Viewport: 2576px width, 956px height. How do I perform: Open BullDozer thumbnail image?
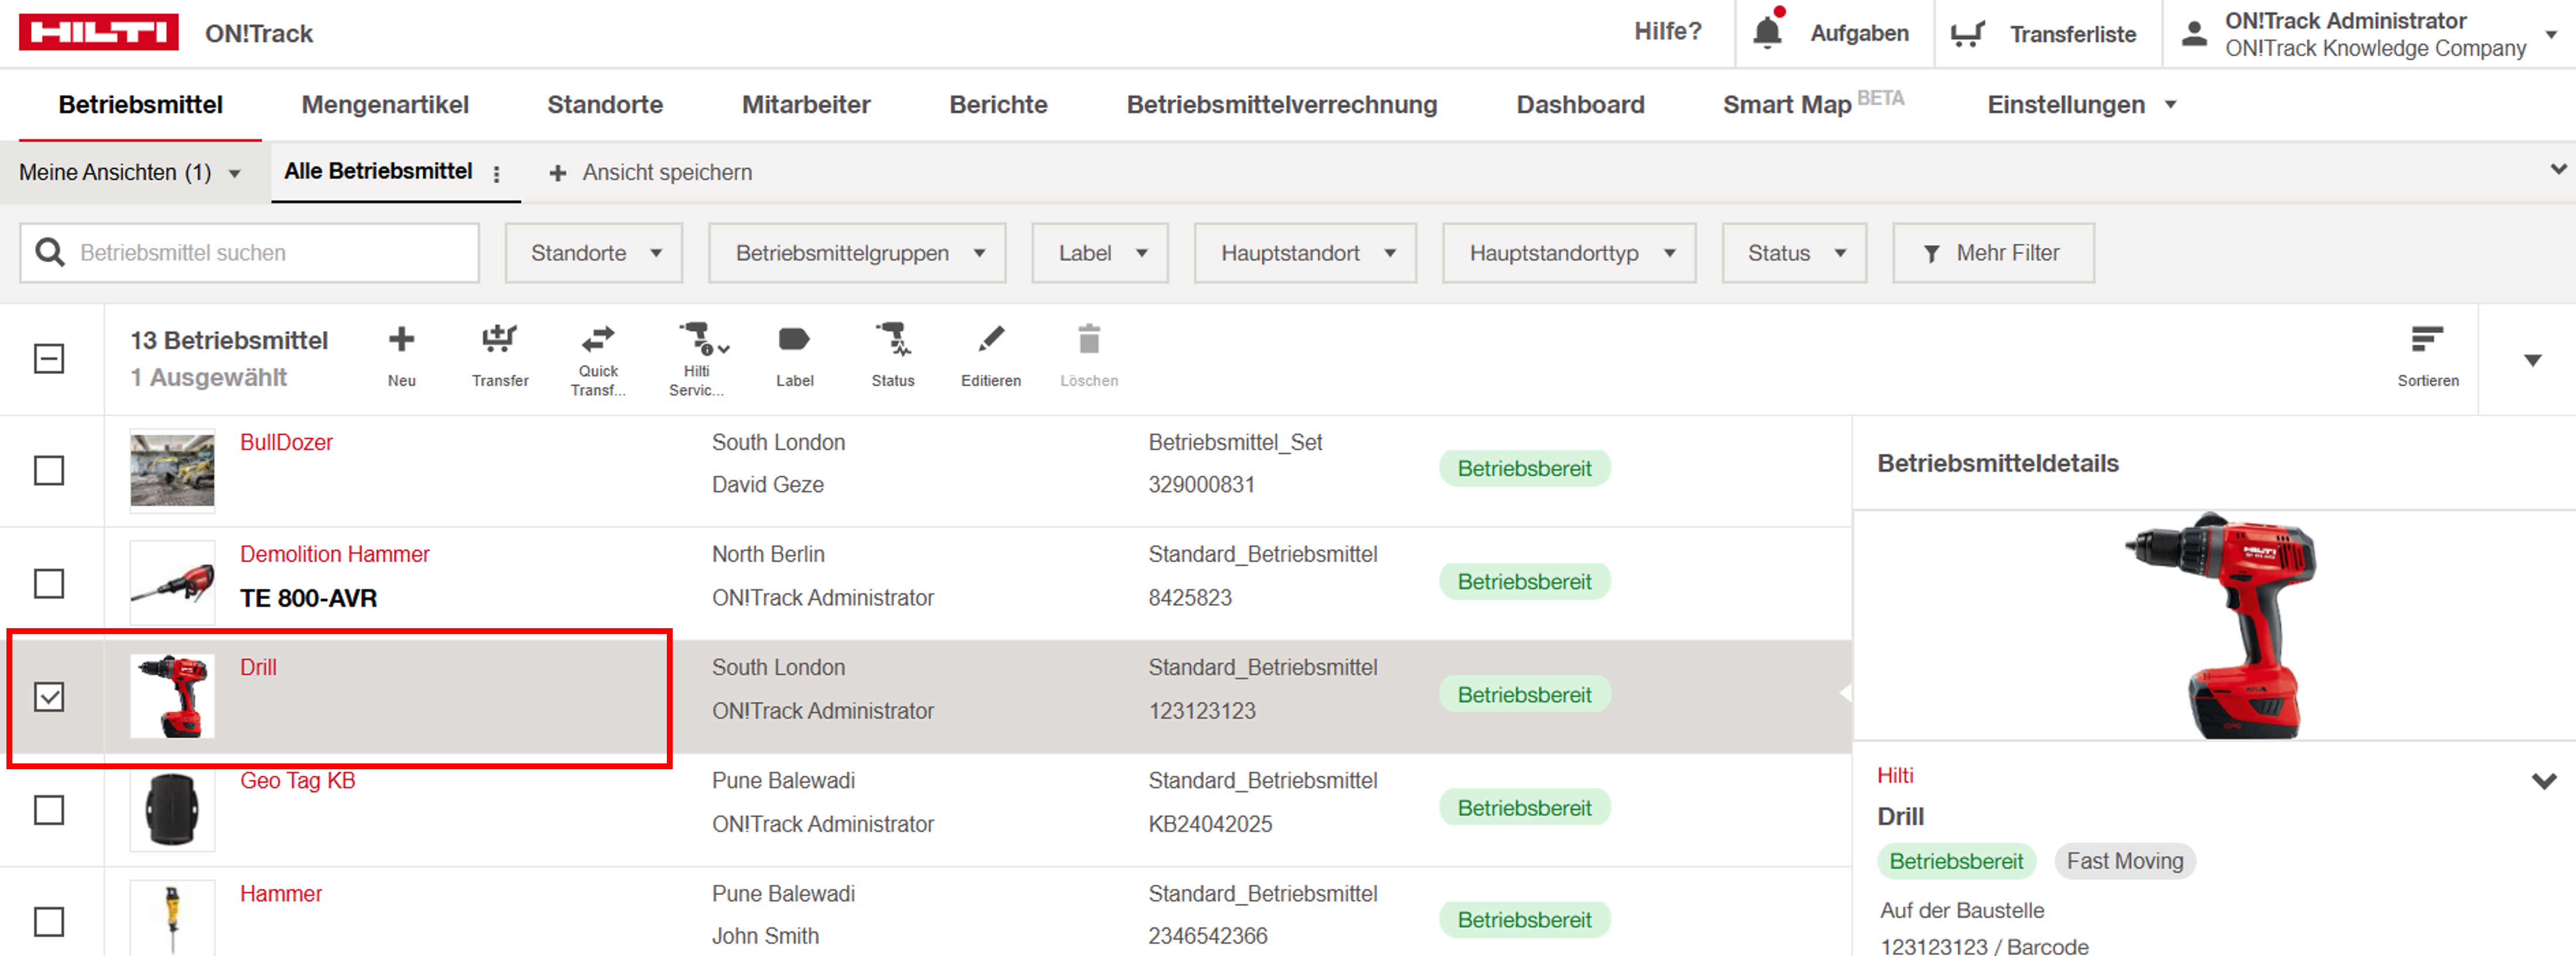tap(172, 470)
